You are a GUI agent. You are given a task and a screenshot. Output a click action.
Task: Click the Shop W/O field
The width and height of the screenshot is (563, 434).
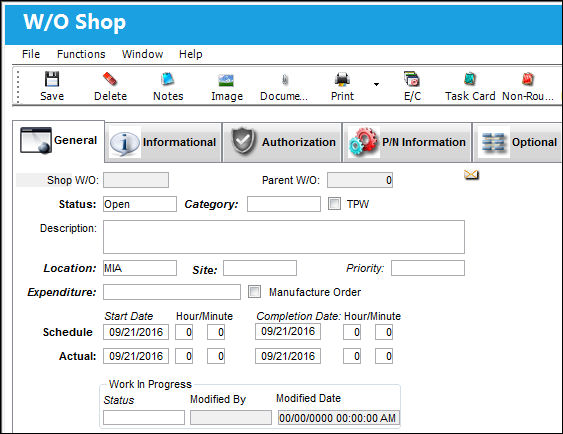[x=136, y=180]
